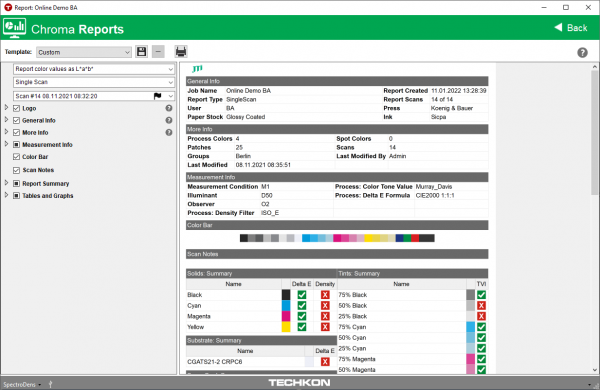The image size is (600, 390).
Task: Click the red patch in the color bar
Action: pos(415,238)
